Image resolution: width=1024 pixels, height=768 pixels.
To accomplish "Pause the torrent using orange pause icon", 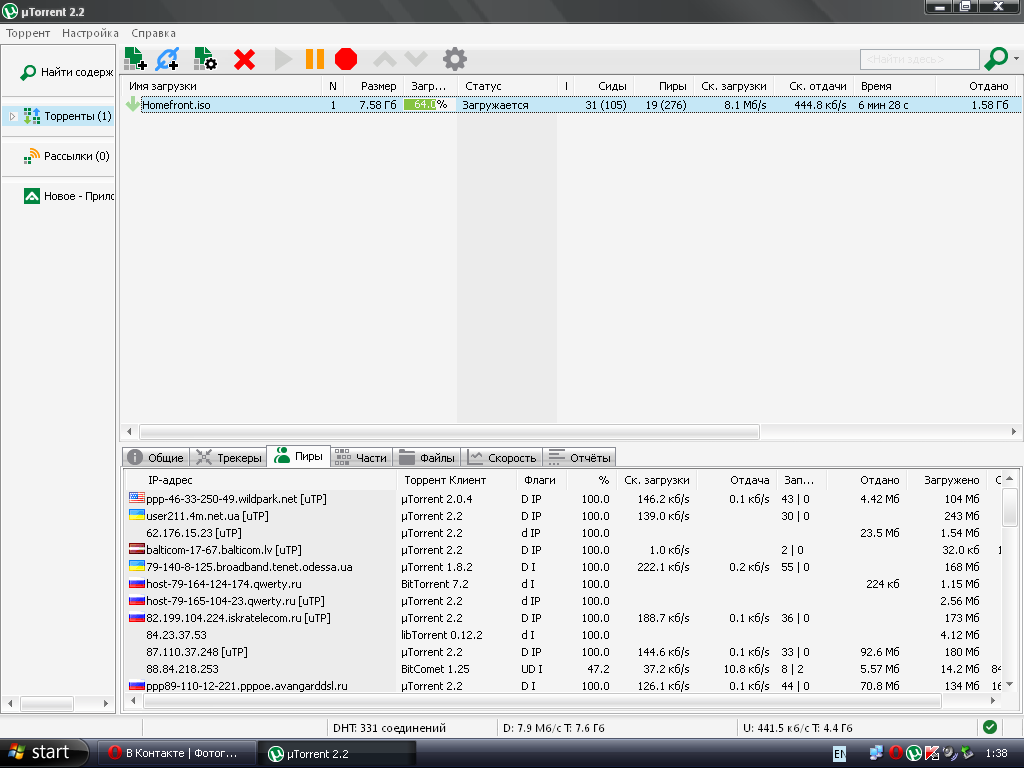I will click(x=314, y=59).
